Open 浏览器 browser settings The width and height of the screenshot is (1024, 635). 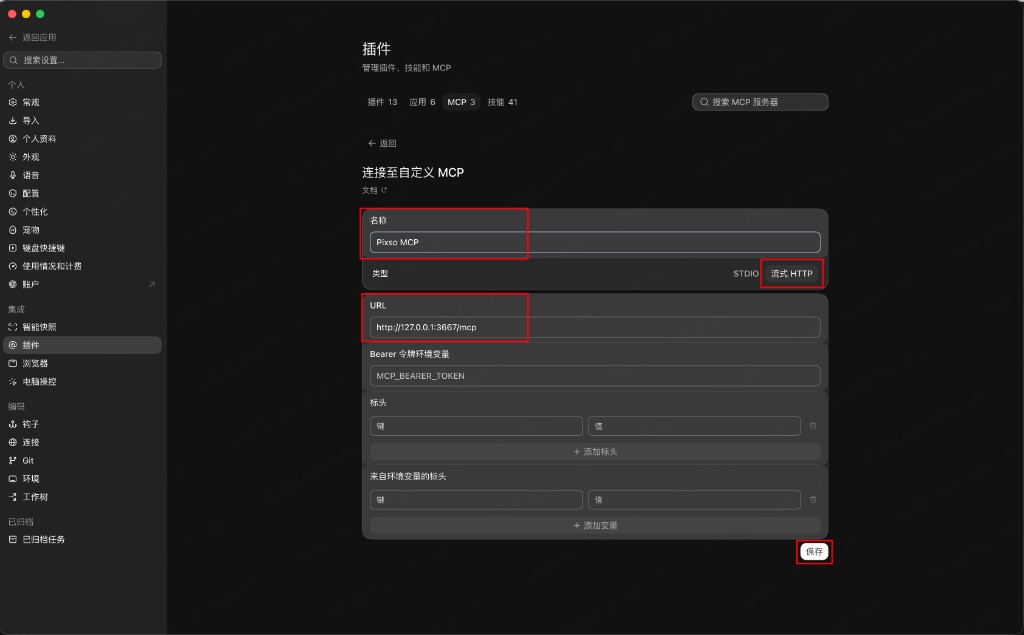tap(82, 363)
